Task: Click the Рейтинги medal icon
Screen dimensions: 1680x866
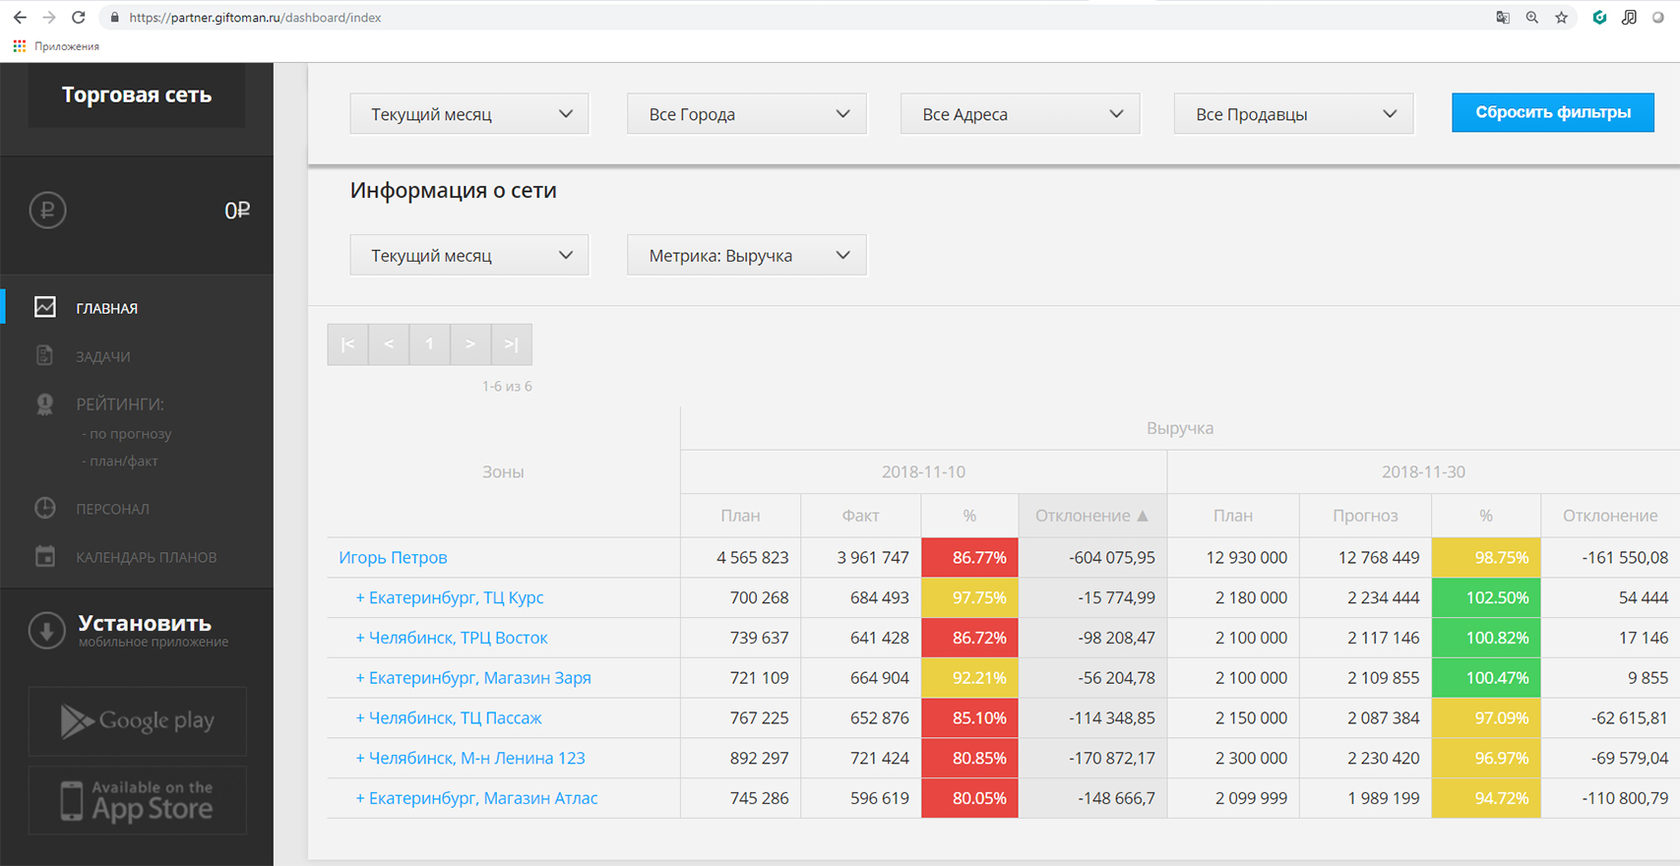Action: (45, 404)
